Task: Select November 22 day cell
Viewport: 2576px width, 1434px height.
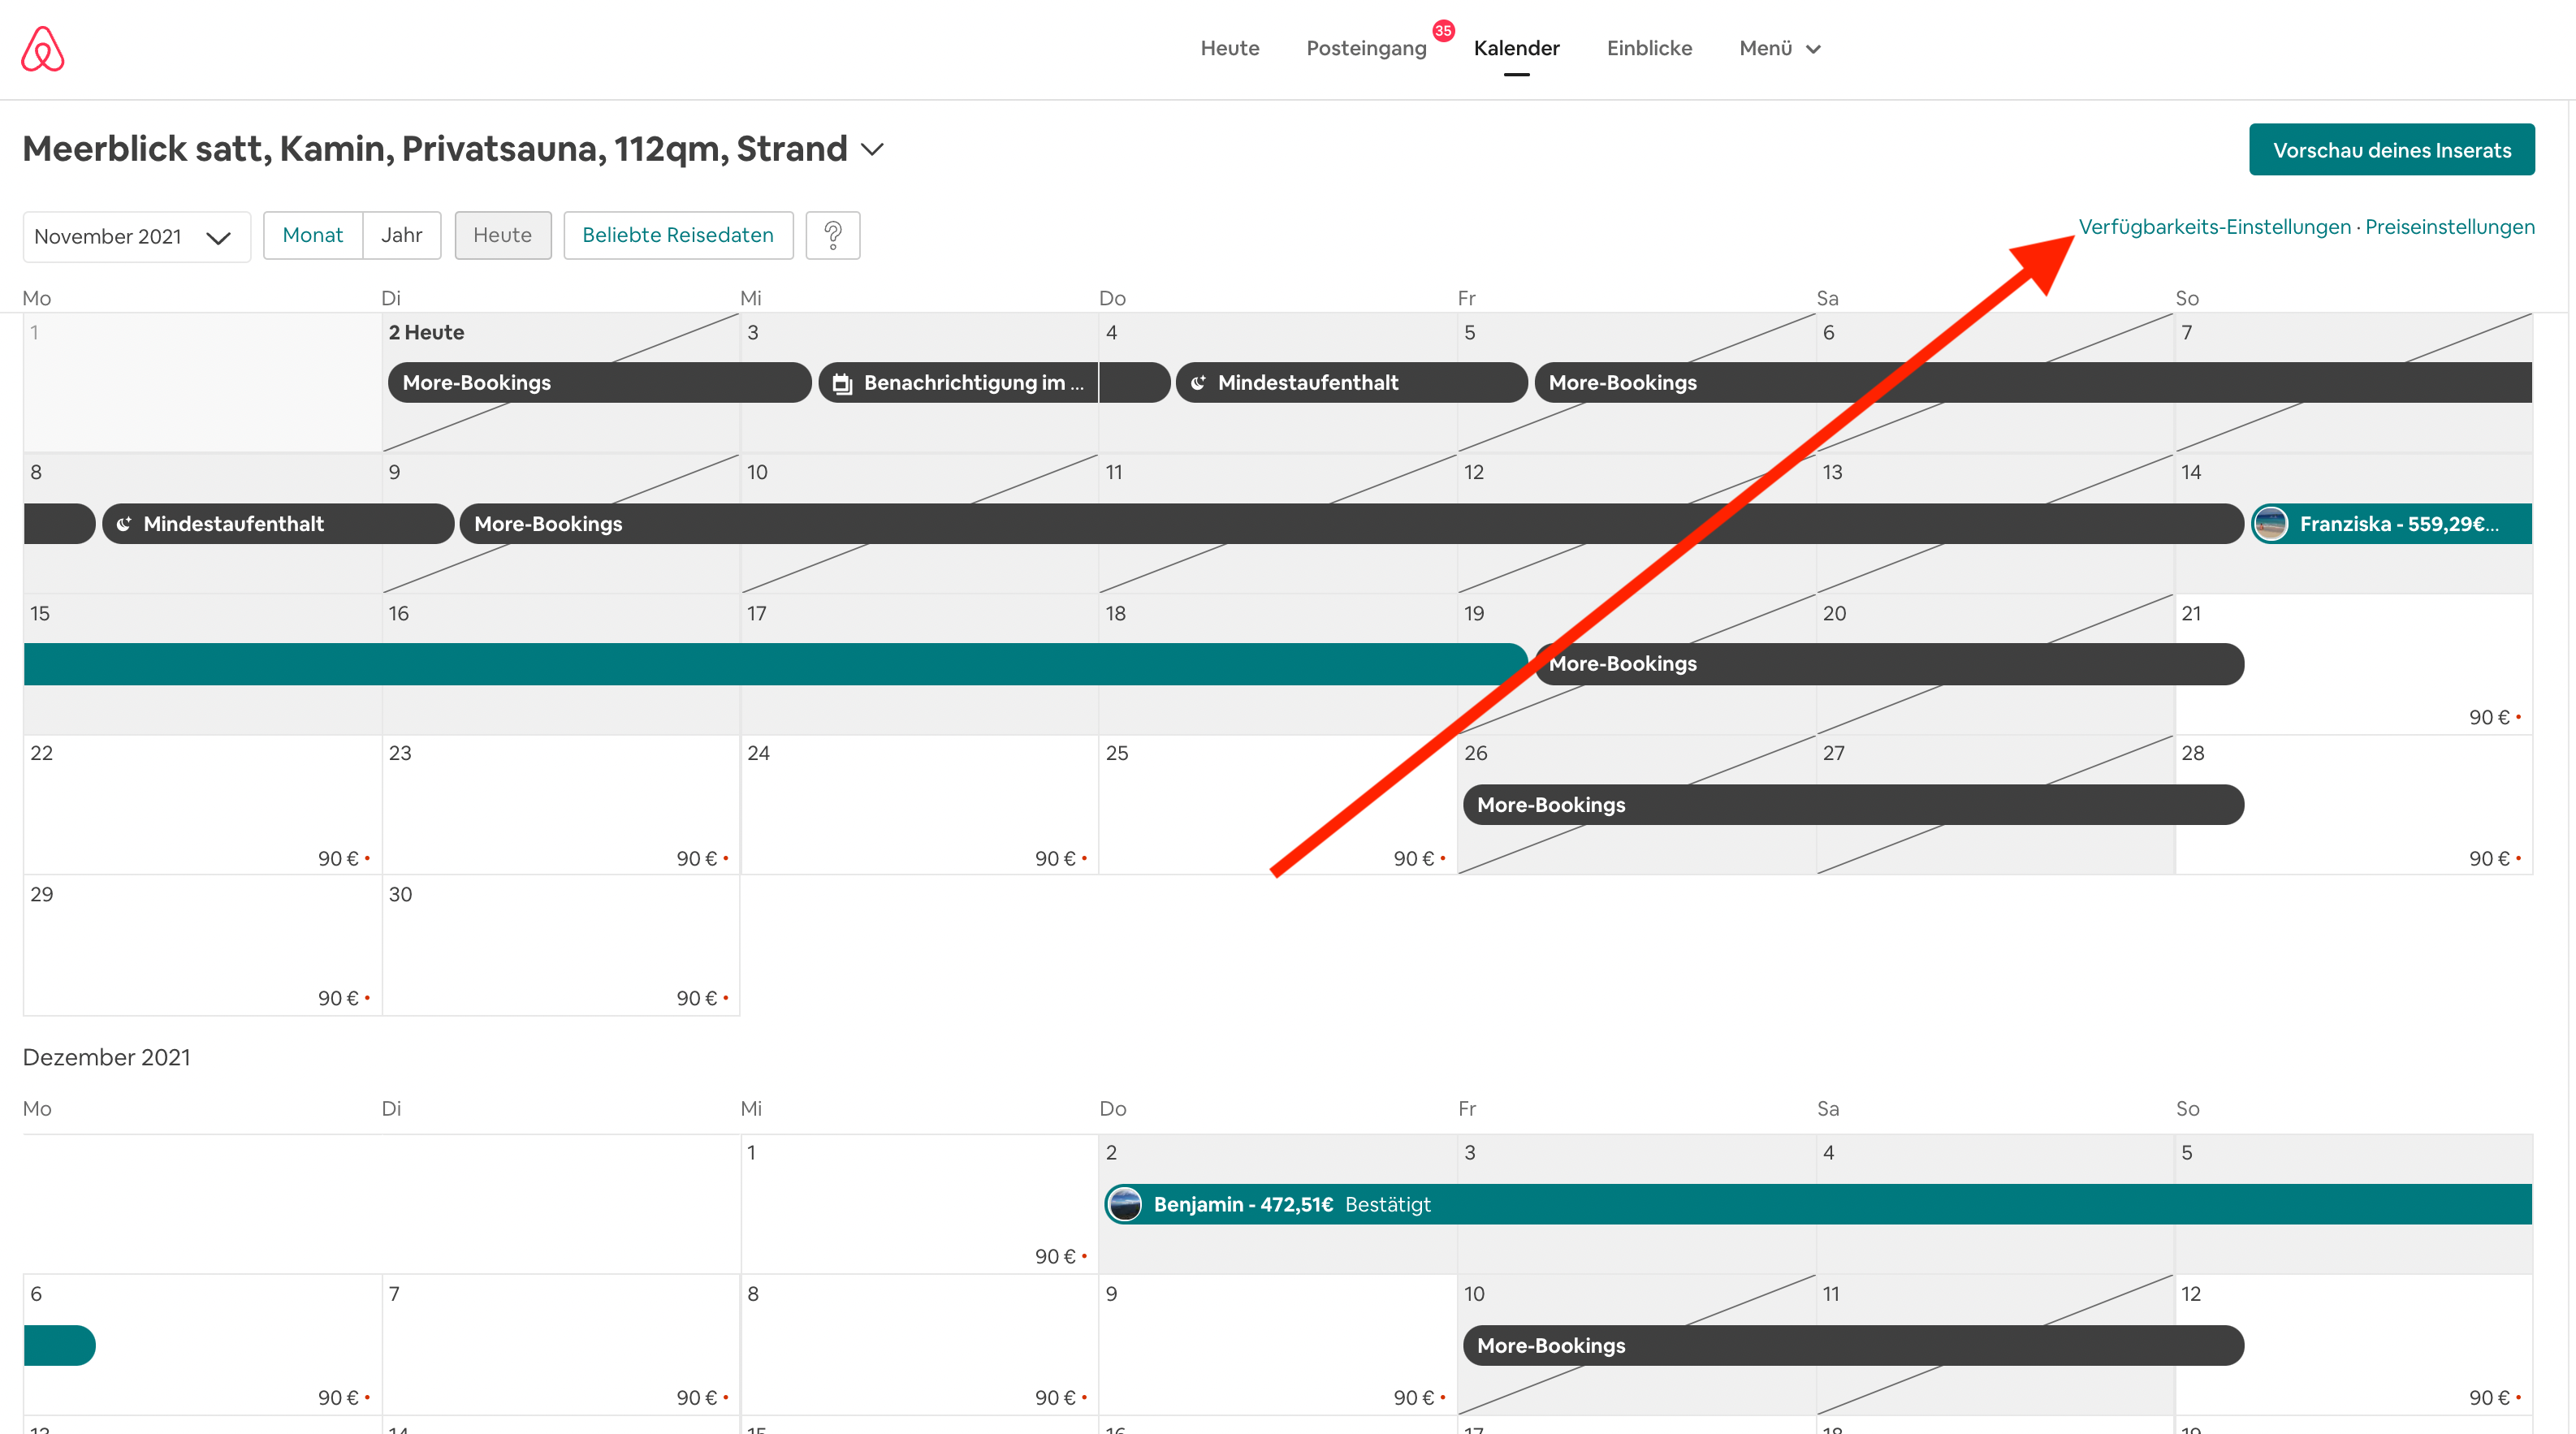Action: [x=203, y=805]
